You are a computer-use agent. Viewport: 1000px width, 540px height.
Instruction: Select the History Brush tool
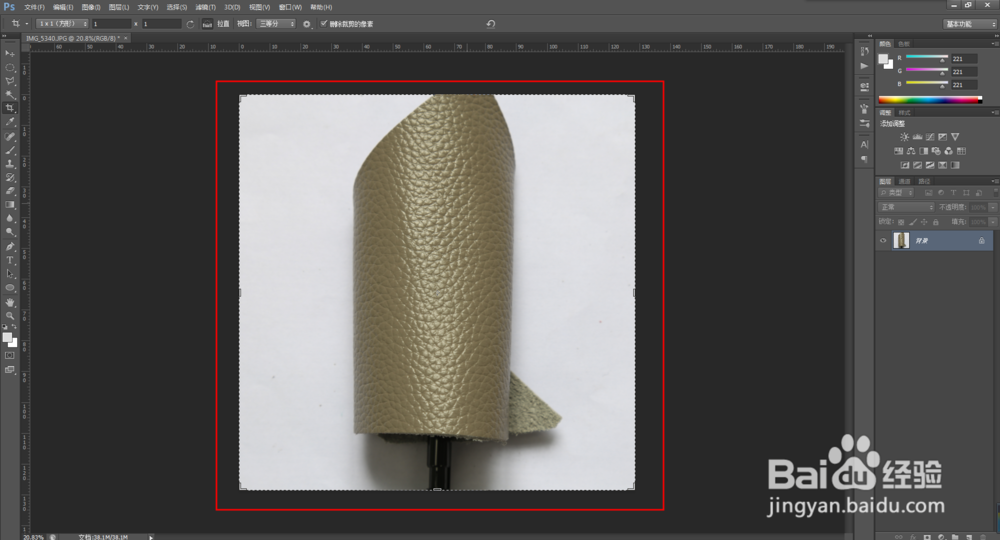(x=10, y=178)
